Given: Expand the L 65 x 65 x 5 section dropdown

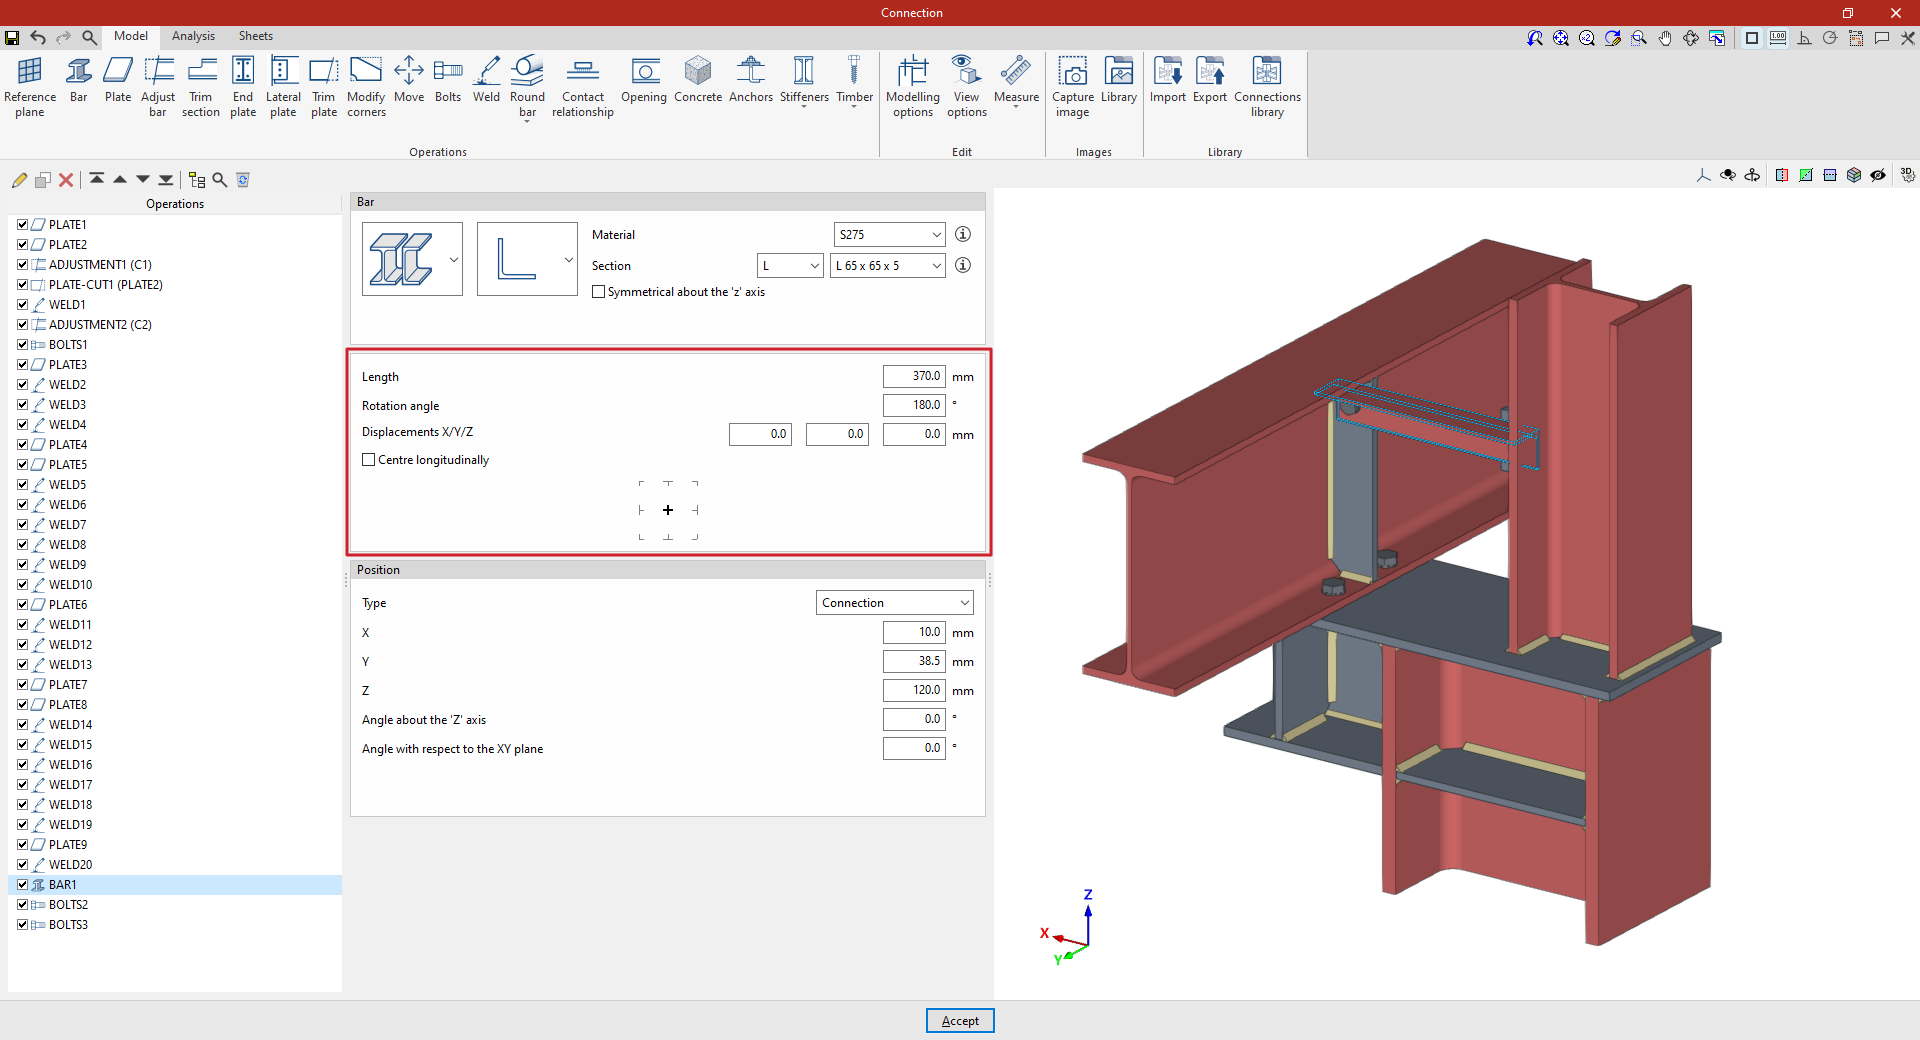Looking at the screenshot, I should coord(887,266).
